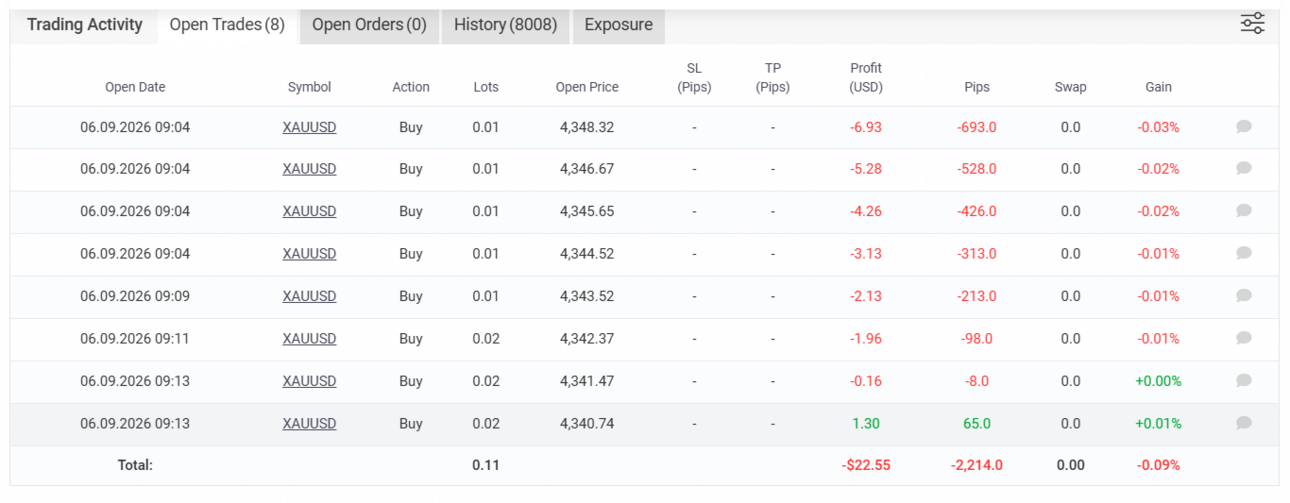Open the History (8008) tab
This screenshot has width=1290, height=503.
click(x=506, y=25)
